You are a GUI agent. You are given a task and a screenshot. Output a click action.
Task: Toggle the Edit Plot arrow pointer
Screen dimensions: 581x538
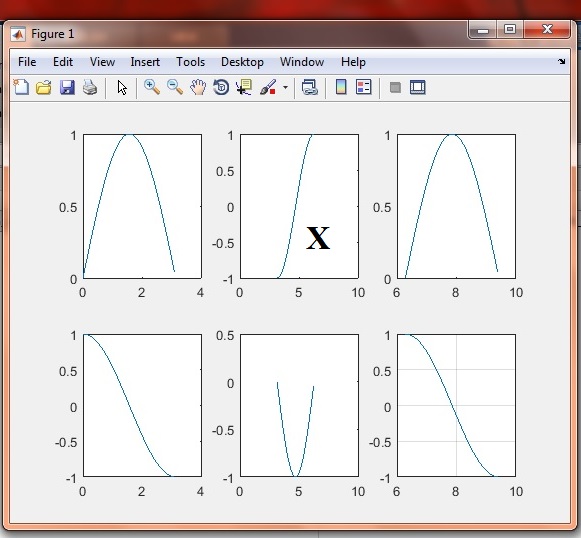(x=122, y=88)
